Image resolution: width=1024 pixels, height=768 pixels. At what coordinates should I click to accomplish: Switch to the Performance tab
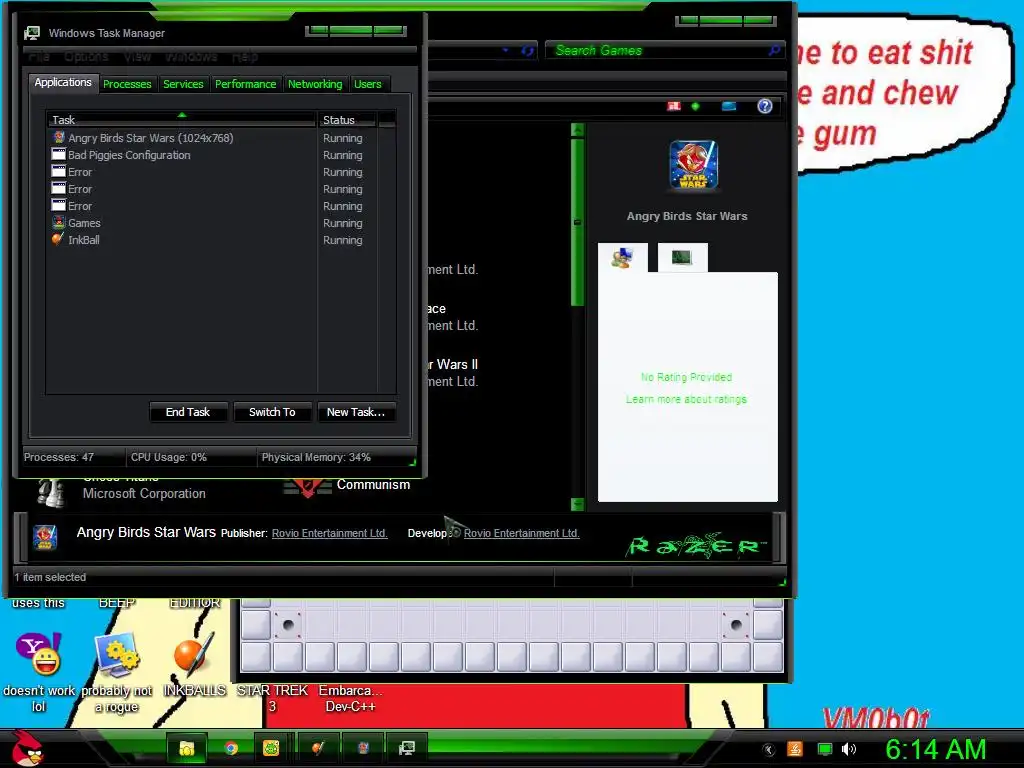point(245,84)
